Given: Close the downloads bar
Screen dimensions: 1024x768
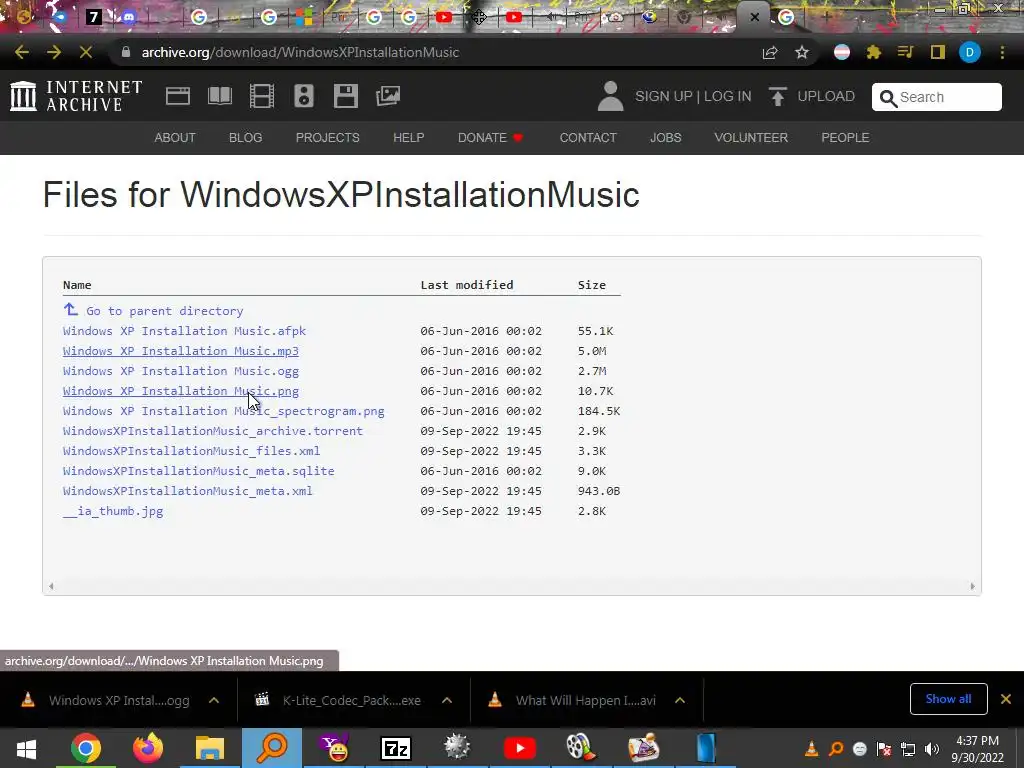Looking at the screenshot, I should [x=1006, y=699].
